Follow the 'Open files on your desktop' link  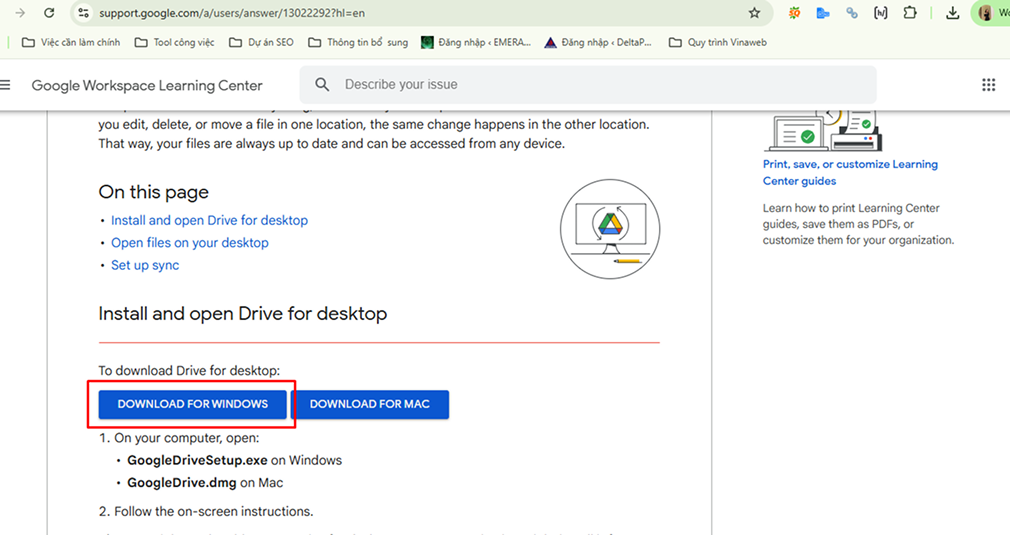point(189,243)
